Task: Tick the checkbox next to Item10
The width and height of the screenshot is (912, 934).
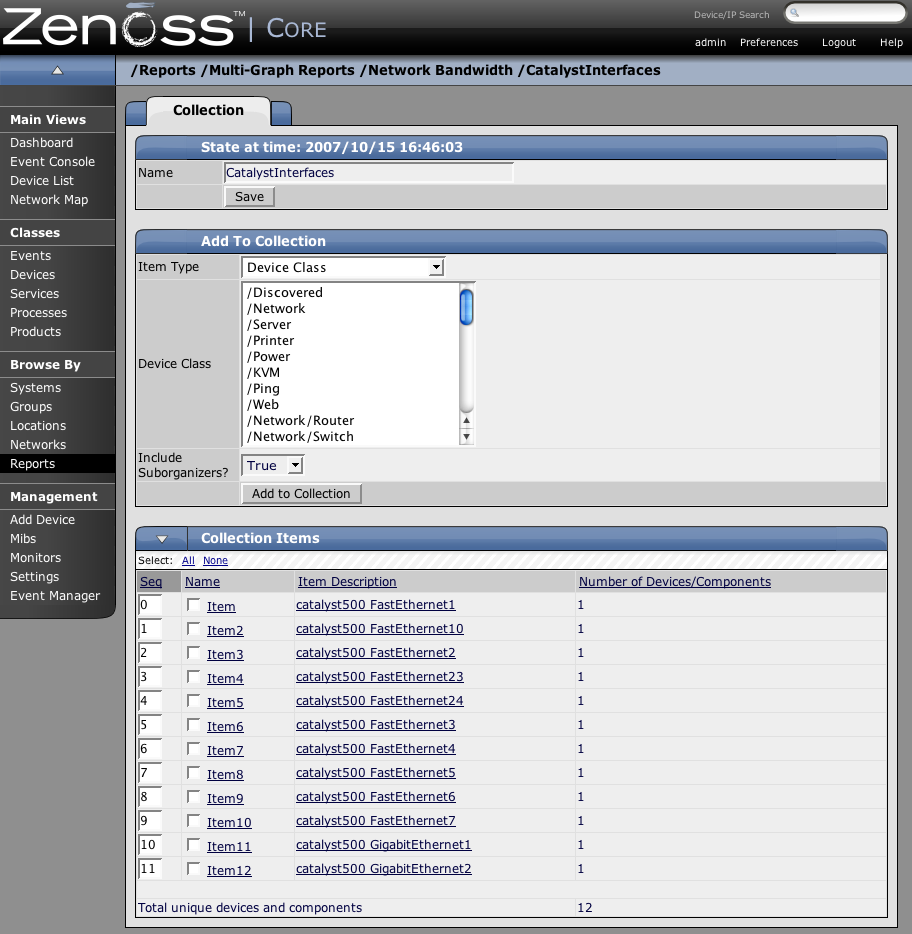Action: (x=193, y=821)
